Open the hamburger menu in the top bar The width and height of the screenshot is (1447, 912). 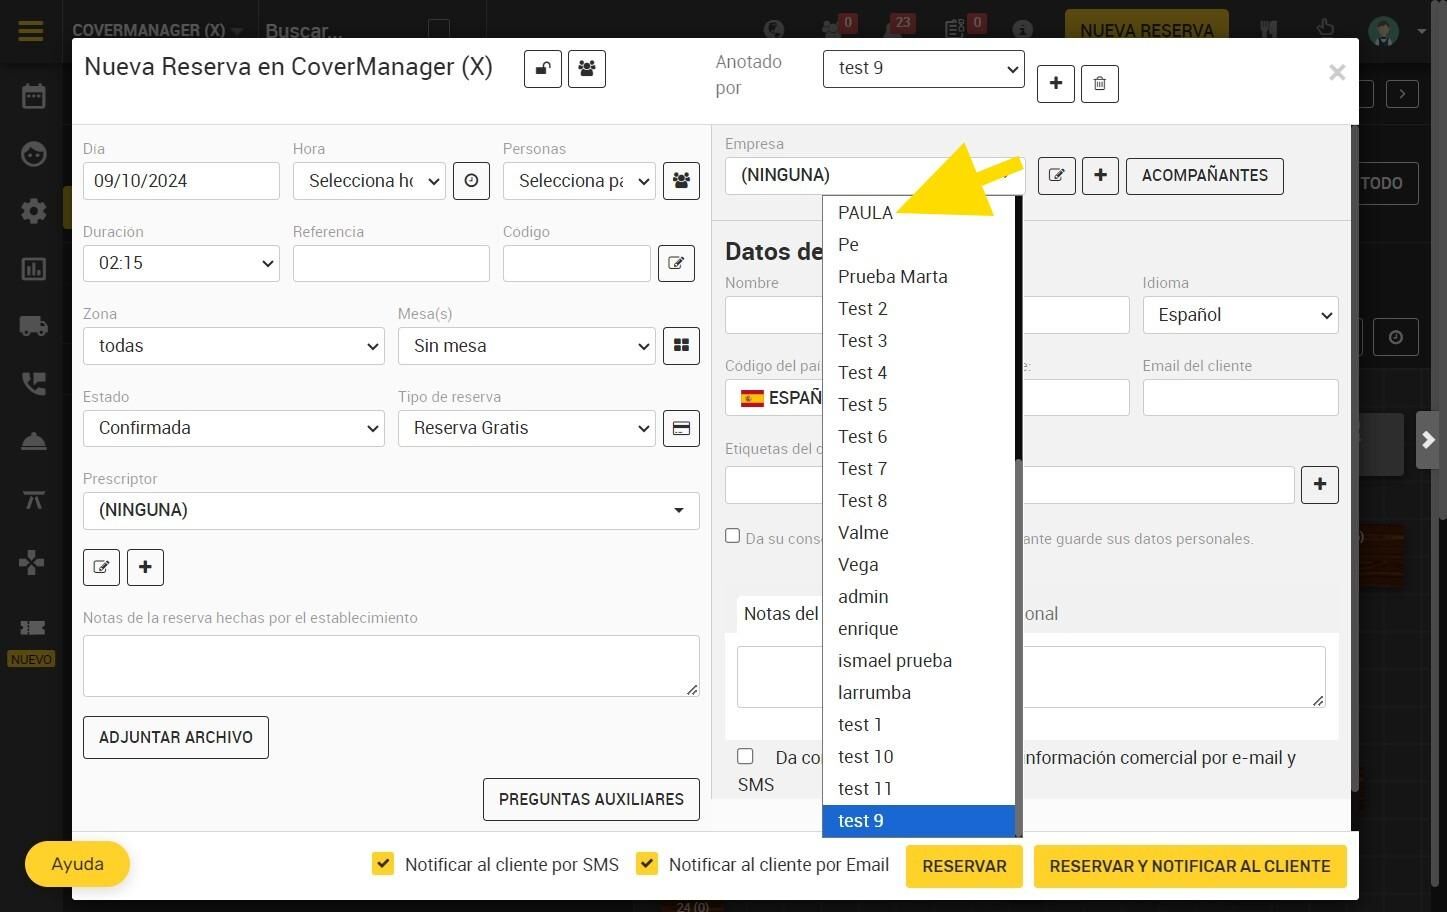click(x=31, y=30)
